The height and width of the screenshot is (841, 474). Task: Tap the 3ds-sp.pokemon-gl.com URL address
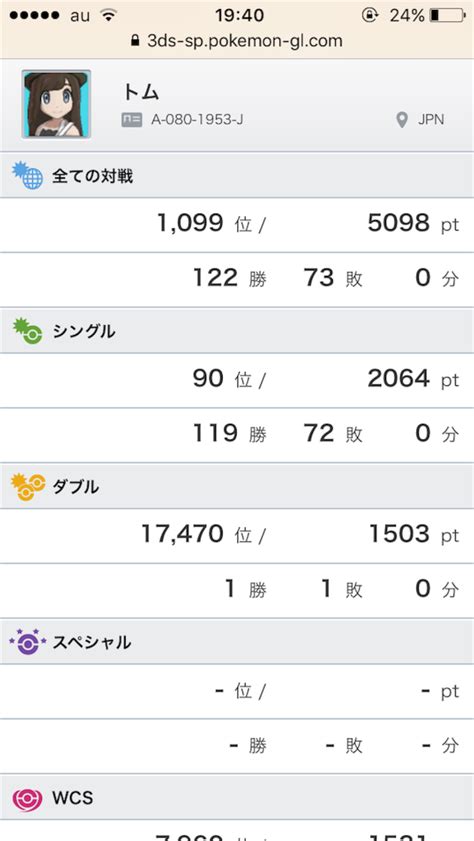pos(245,41)
